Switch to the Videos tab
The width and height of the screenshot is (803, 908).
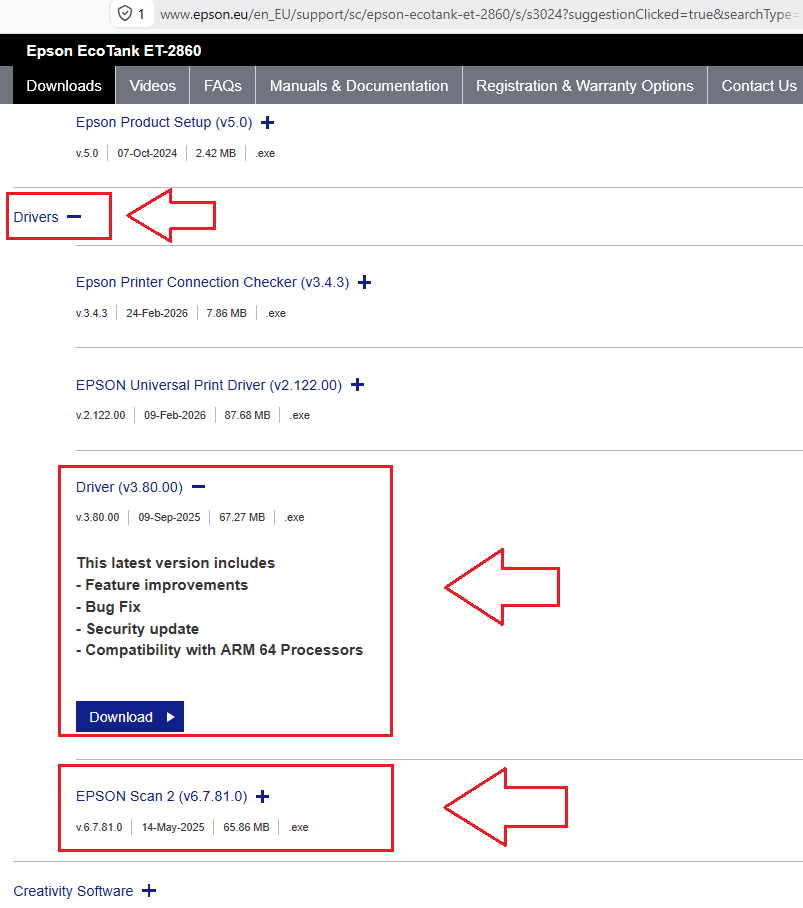point(153,86)
